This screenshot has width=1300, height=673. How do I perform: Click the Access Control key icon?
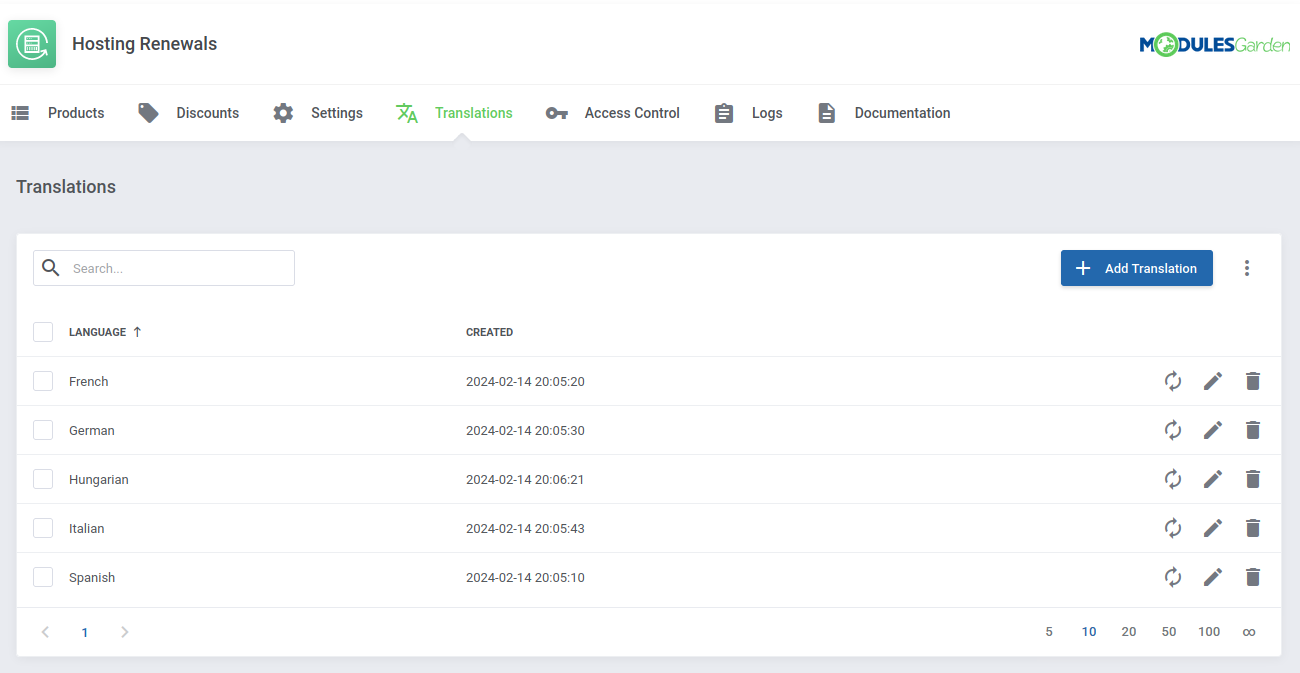coord(556,113)
